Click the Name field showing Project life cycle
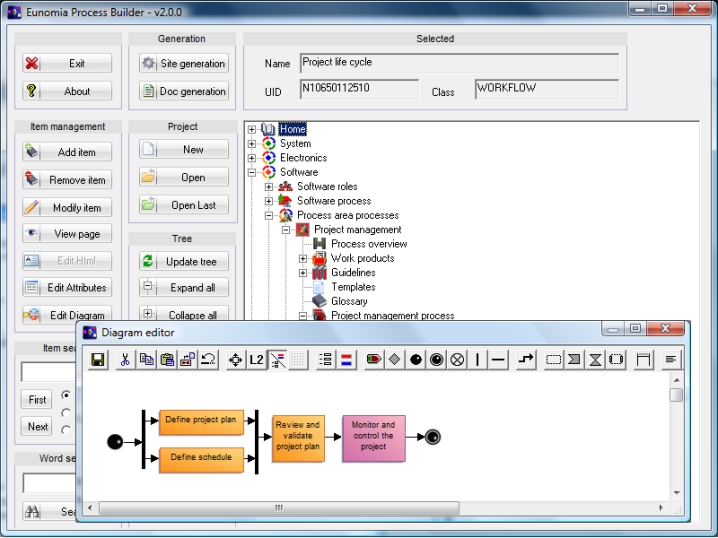This screenshot has width=718, height=538. click(x=459, y=63)
